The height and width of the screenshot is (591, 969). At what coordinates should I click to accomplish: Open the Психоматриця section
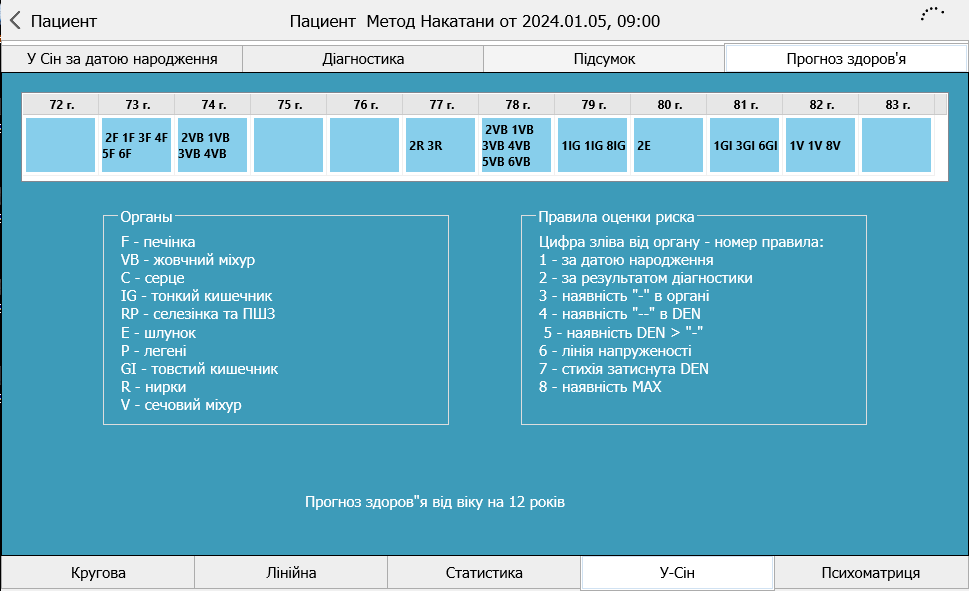coord(870,573)
